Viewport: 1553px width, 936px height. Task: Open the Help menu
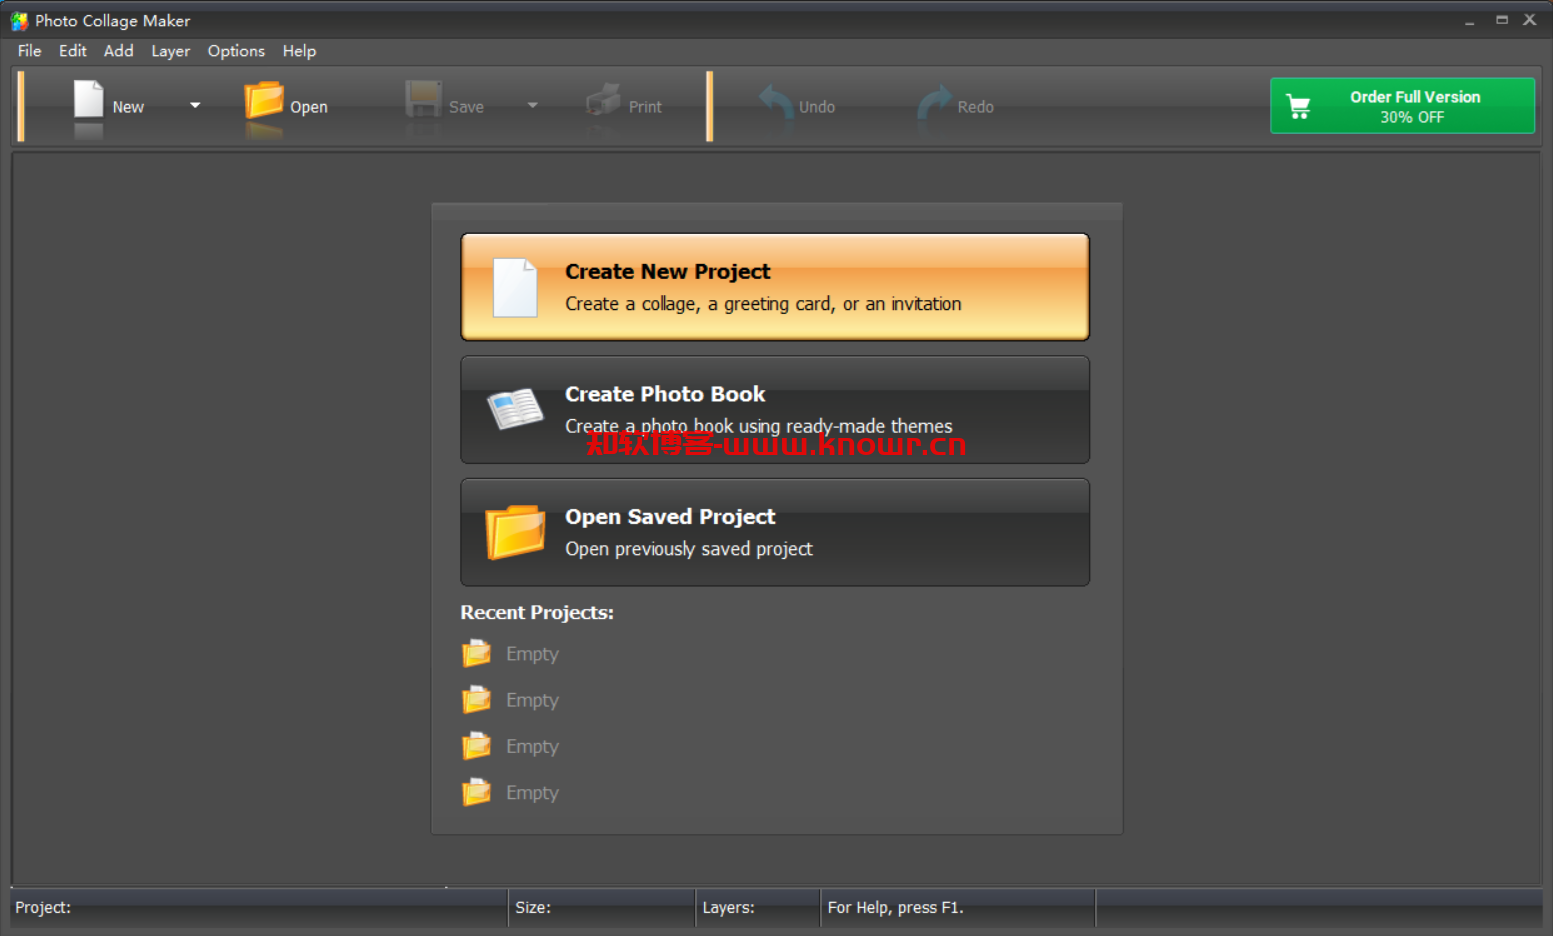tap(299, 51)
